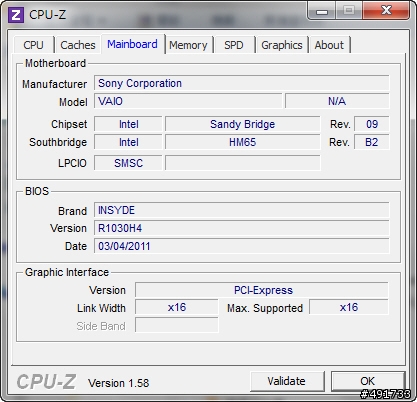417x402 pixels.
Task: Minimize the CPU-Z window
Action: pyautogui.click(x=322, y=12)
